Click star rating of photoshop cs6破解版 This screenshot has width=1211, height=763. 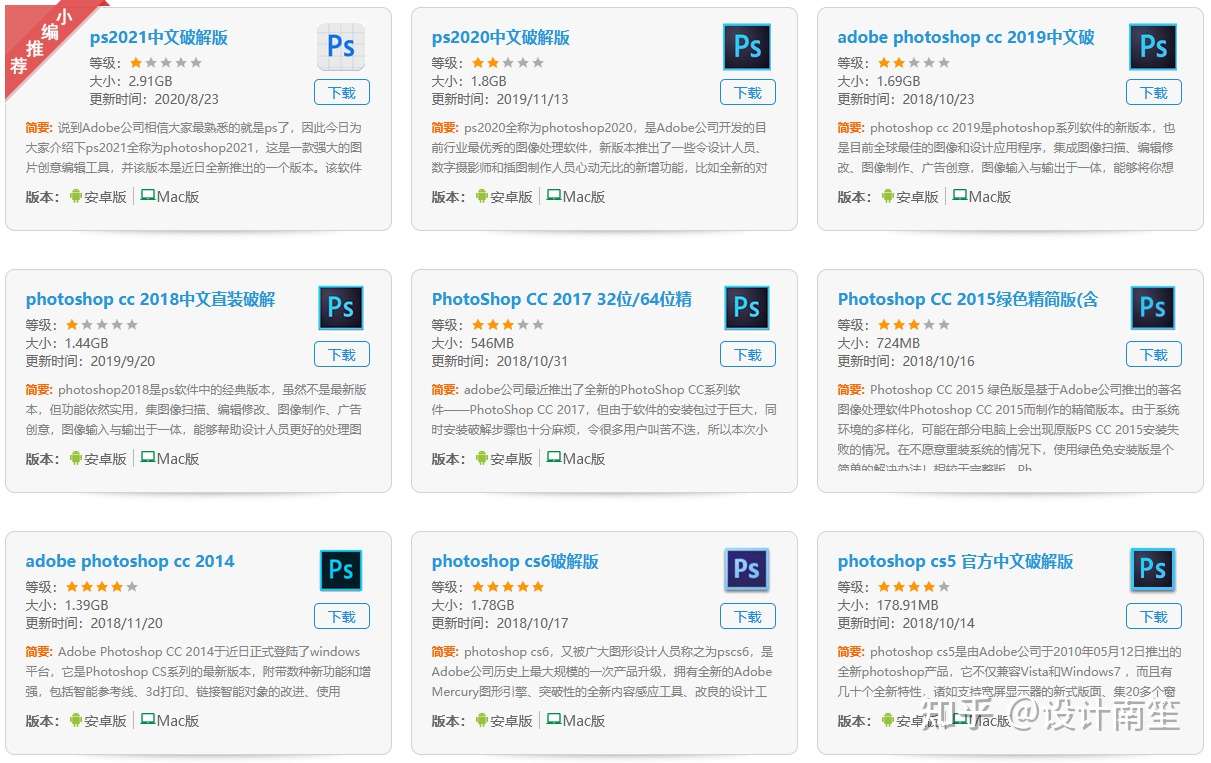[508, 586]
